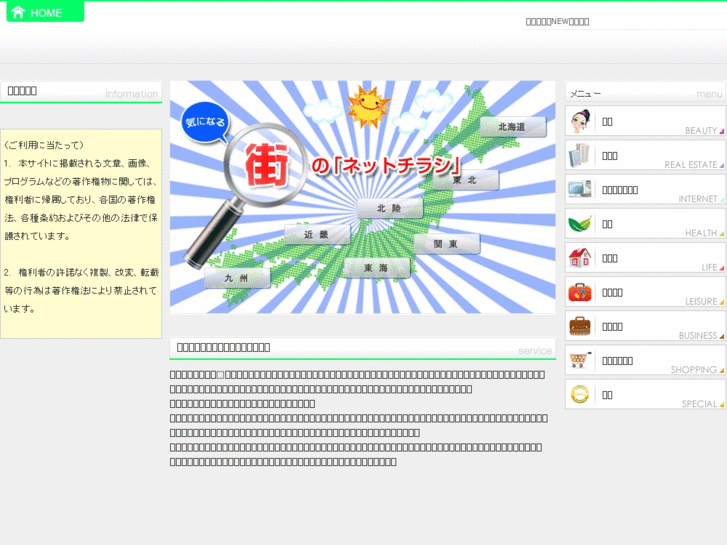727x545 pixels.
Task: Click the NEW notice text at top right
Action: coord(557,22)
